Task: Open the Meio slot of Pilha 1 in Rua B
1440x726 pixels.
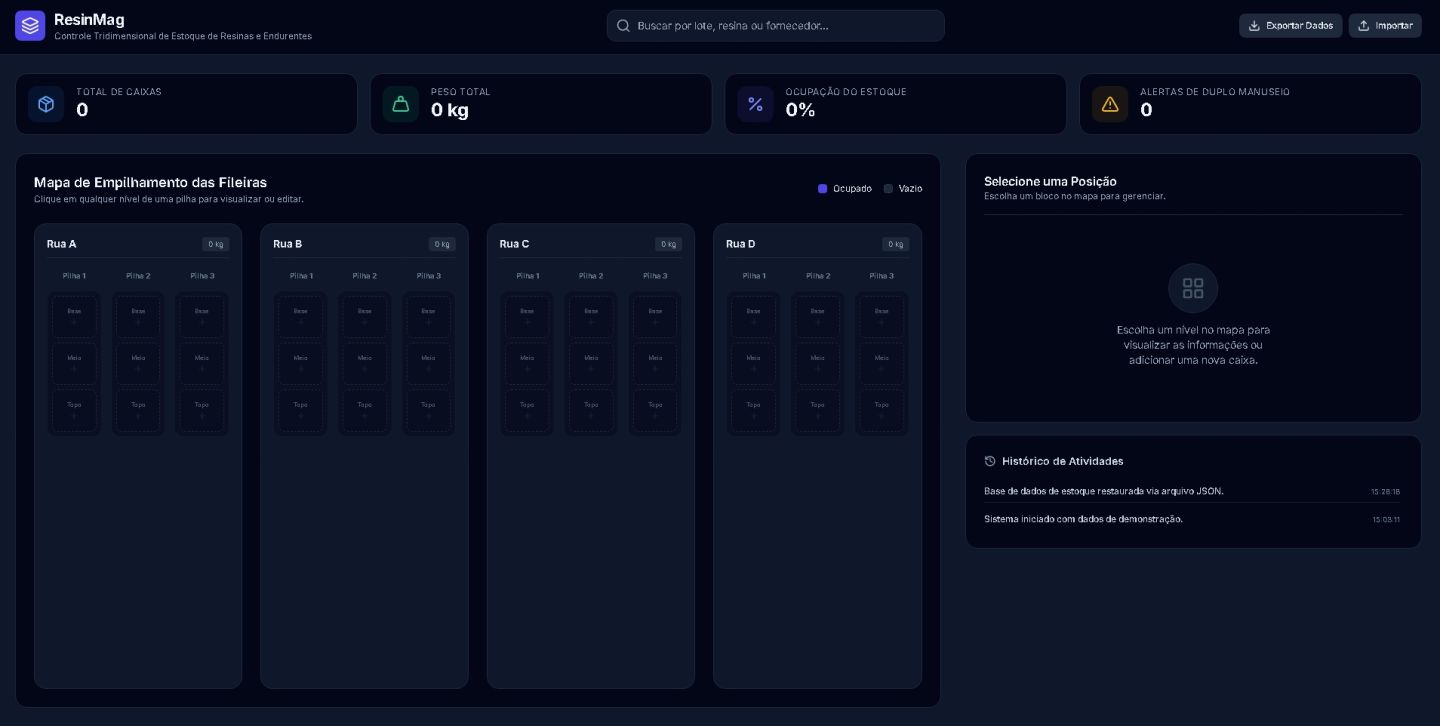Action: click(x=301, y=364)
